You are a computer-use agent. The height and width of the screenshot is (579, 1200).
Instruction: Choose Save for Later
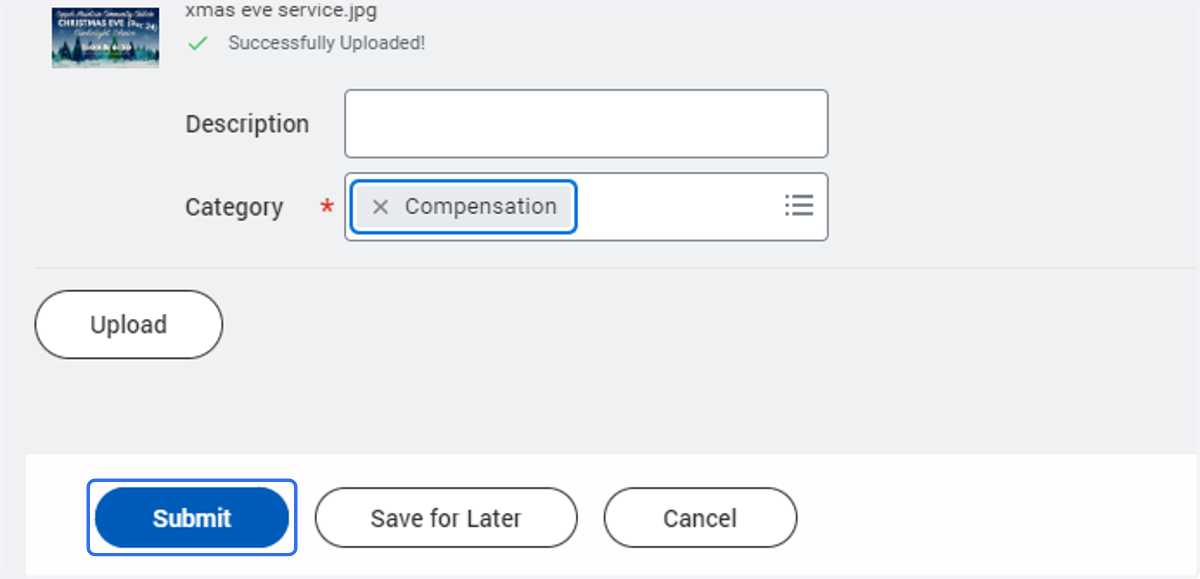[x=446, y=518]
